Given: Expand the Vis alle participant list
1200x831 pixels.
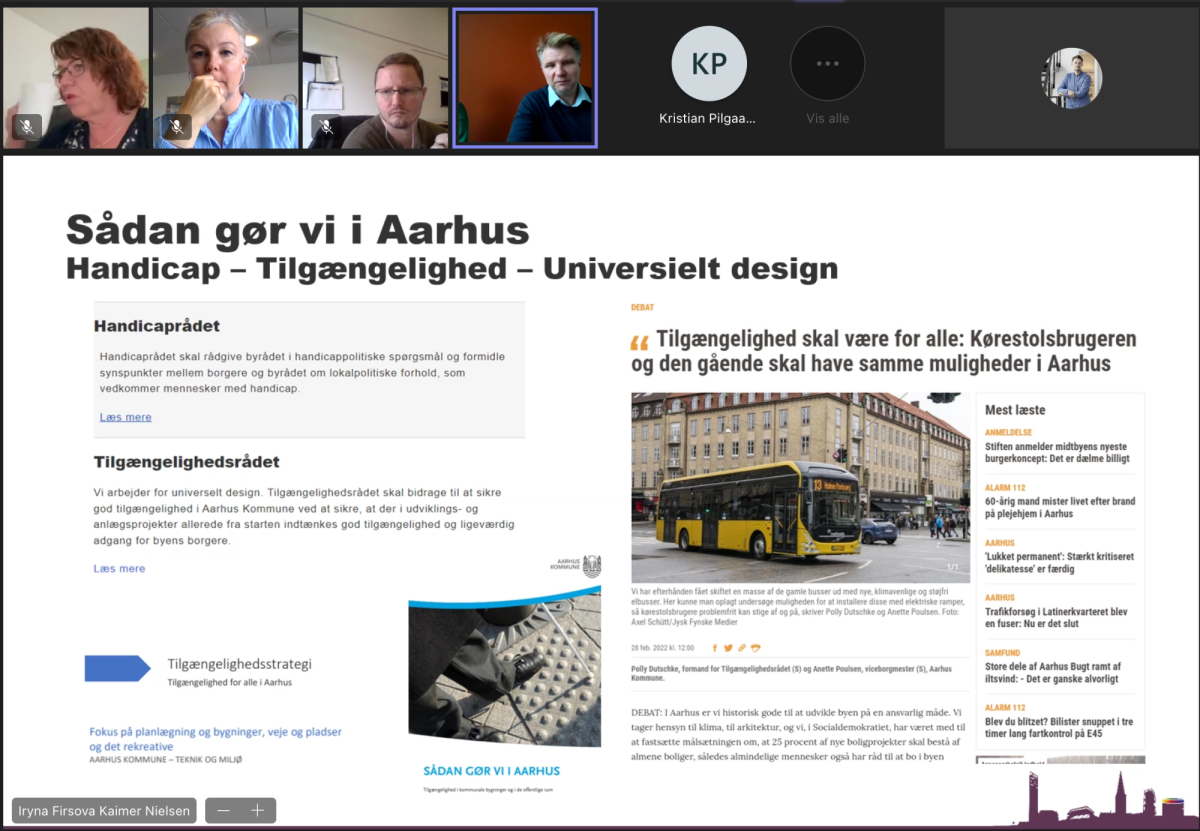Looking at the screenshot, I should (827, 63).
